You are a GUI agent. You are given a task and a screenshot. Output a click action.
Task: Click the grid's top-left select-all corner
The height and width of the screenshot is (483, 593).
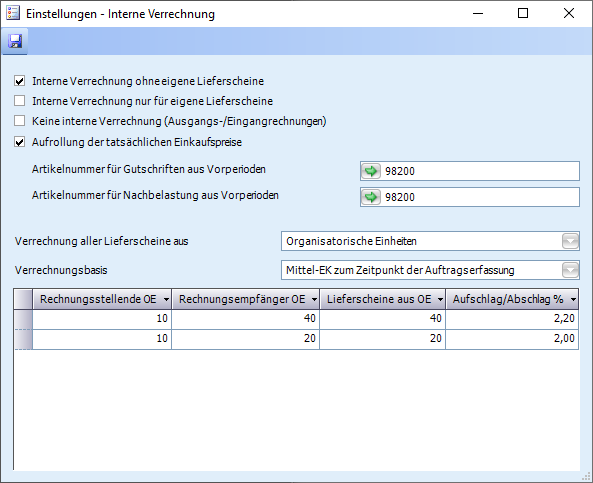click(23, 299)
